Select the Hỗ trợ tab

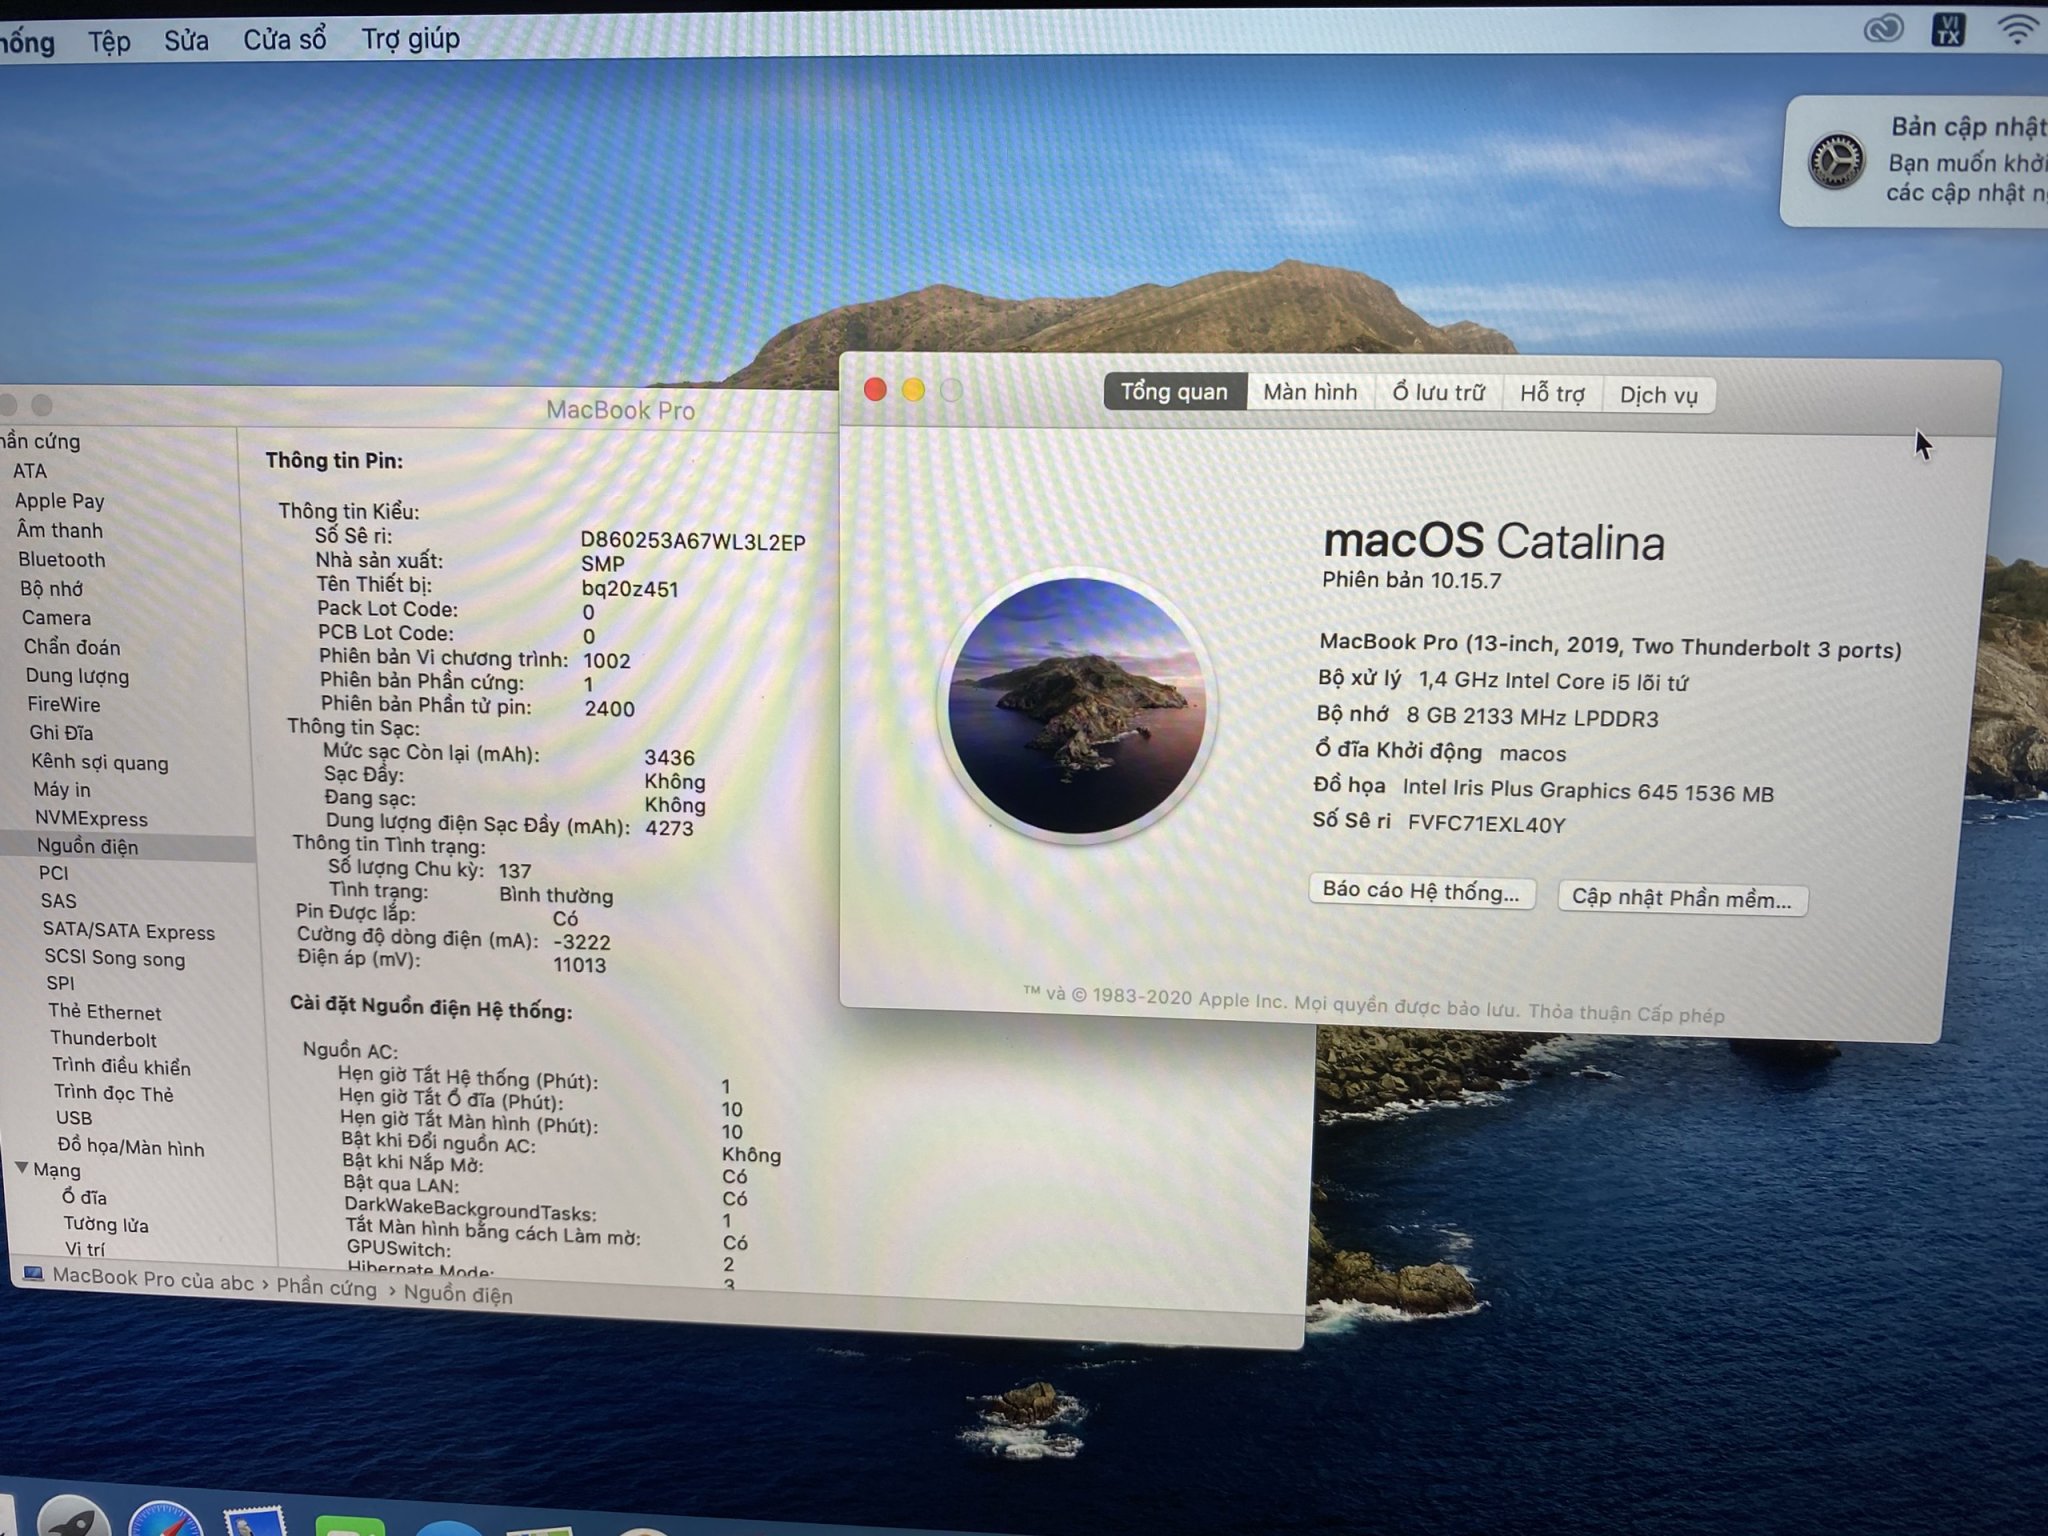[1552, 394]
